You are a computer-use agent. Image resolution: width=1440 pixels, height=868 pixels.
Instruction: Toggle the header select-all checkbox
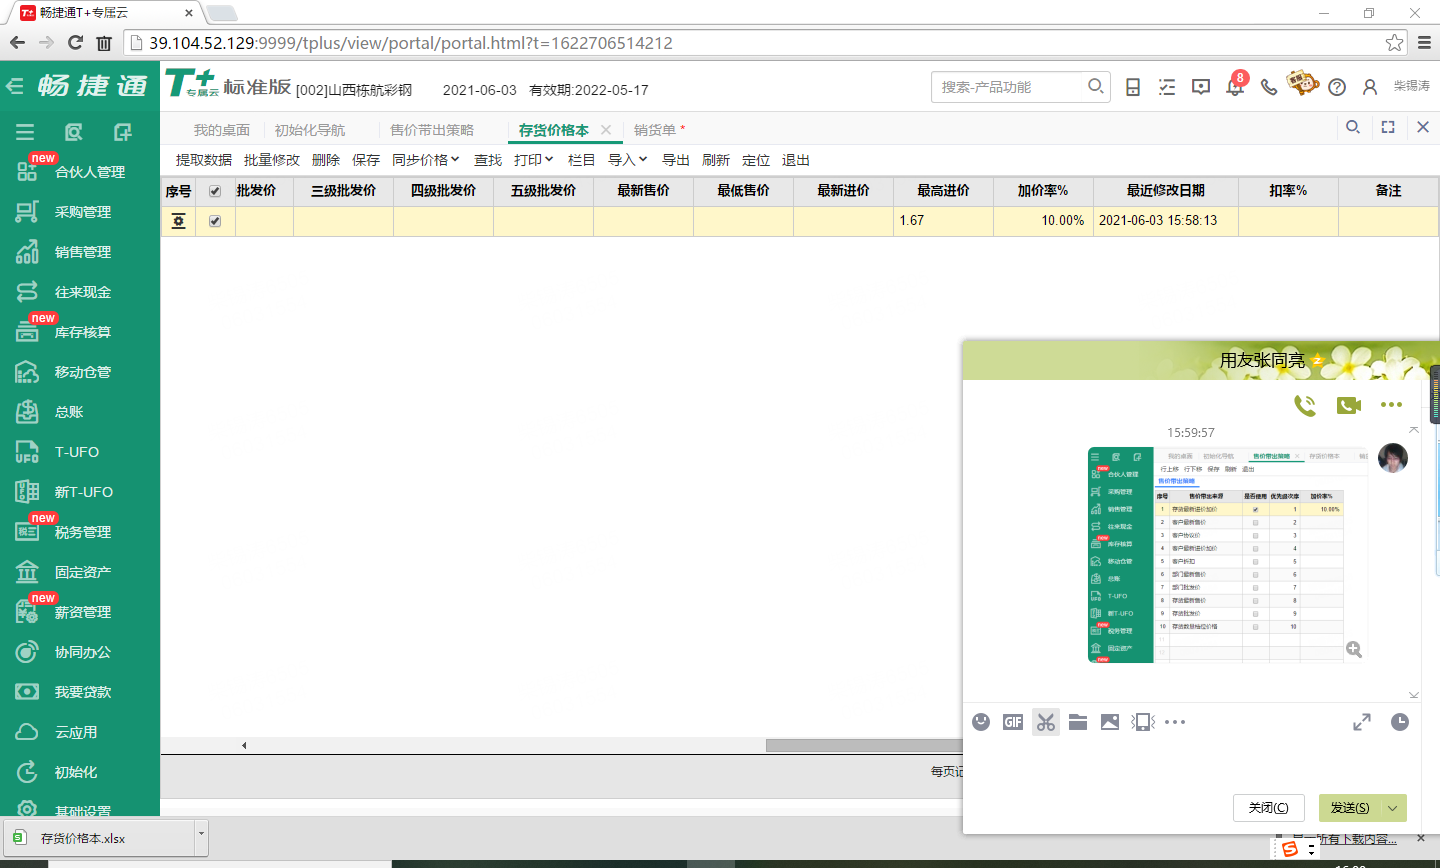[214, 191]
